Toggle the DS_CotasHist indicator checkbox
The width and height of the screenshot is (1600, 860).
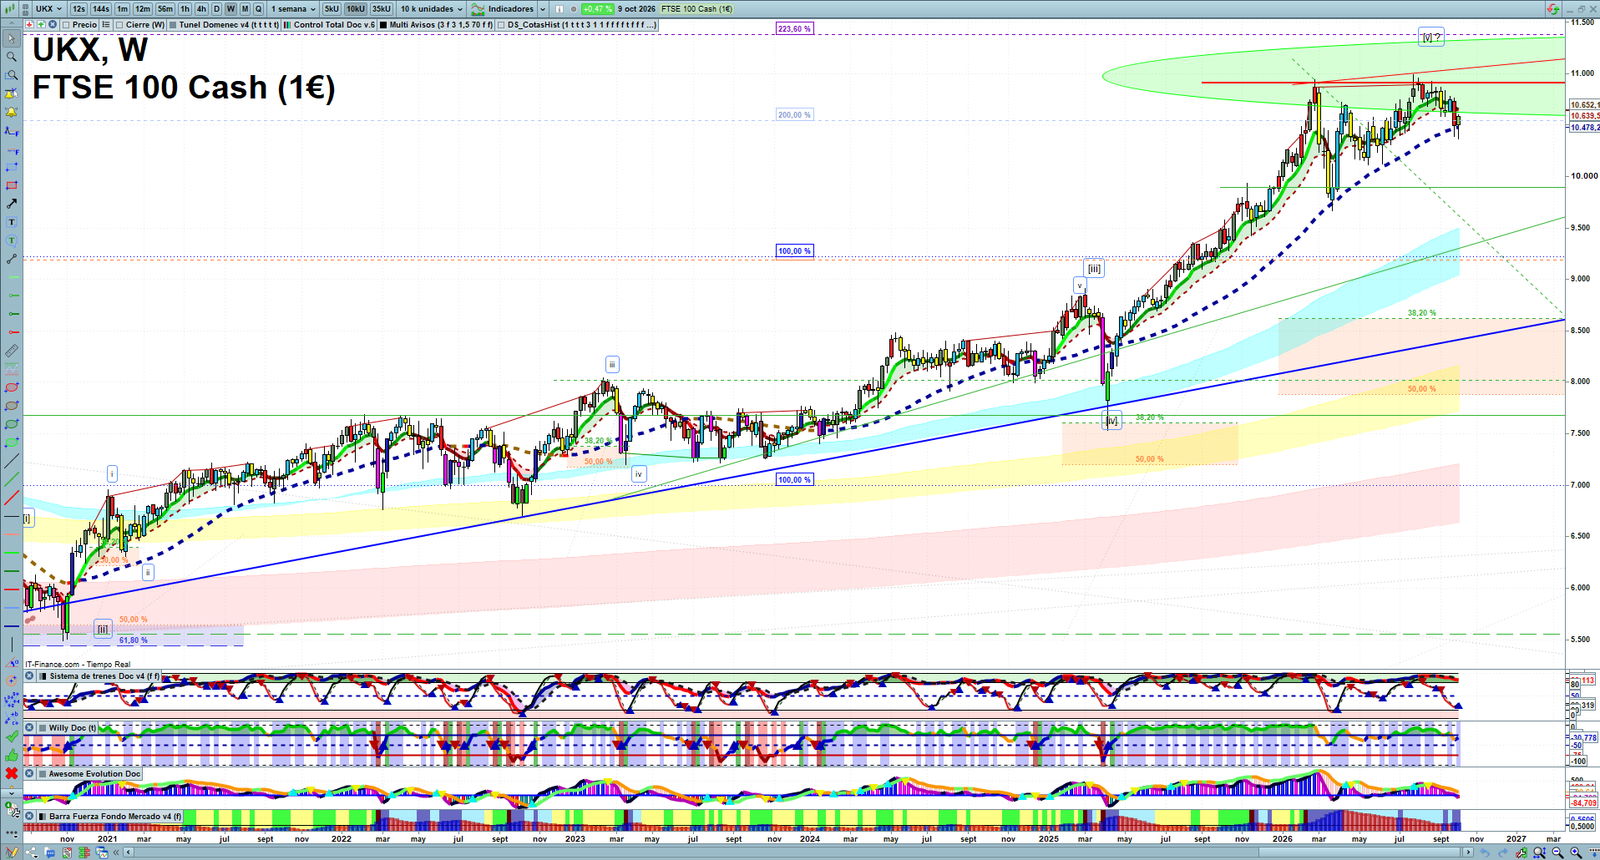point(501,24)
